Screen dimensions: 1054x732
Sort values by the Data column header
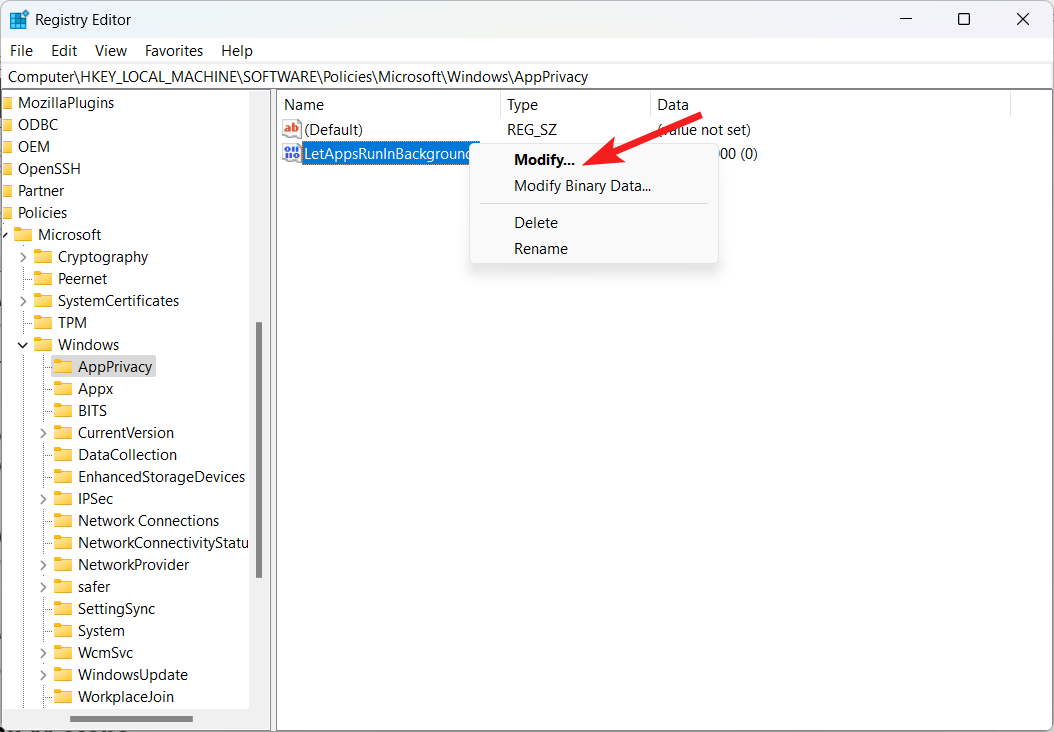click(x=831, y=105)
